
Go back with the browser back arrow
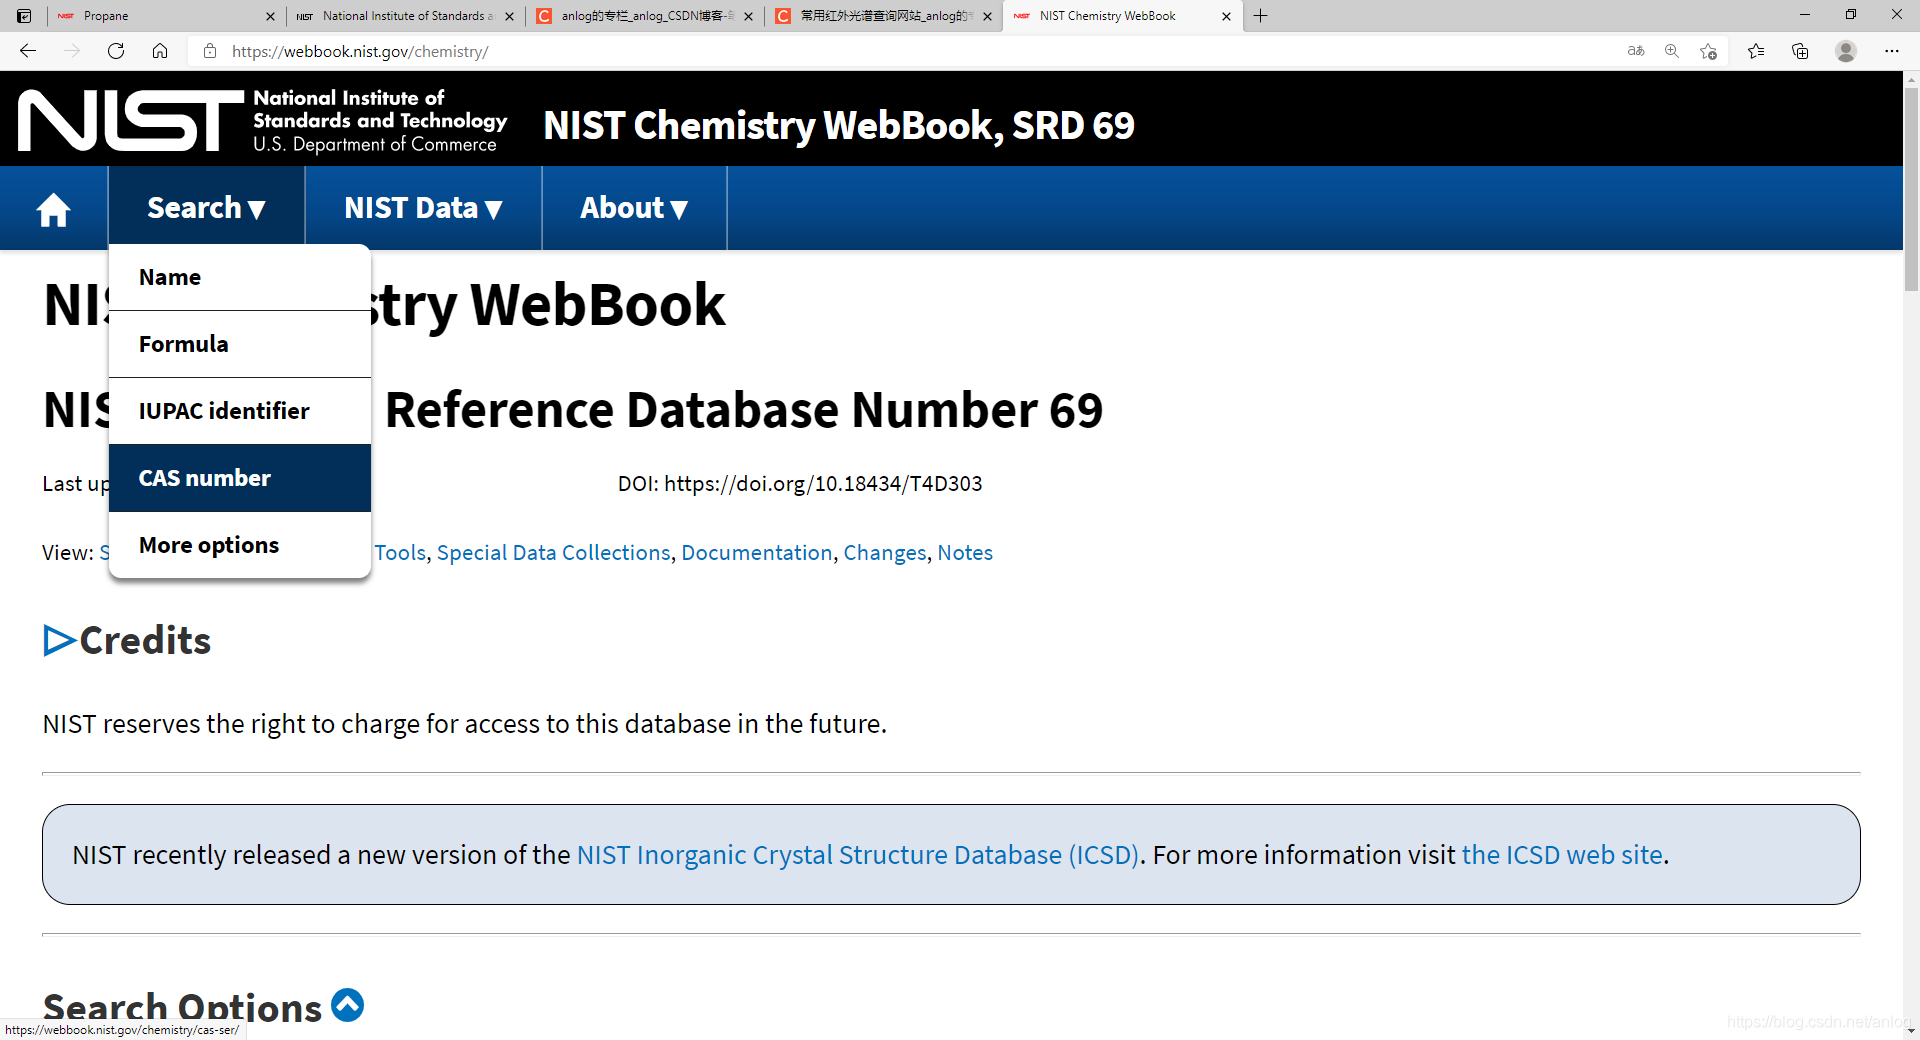pyautogui.click(x=28, y=51)
